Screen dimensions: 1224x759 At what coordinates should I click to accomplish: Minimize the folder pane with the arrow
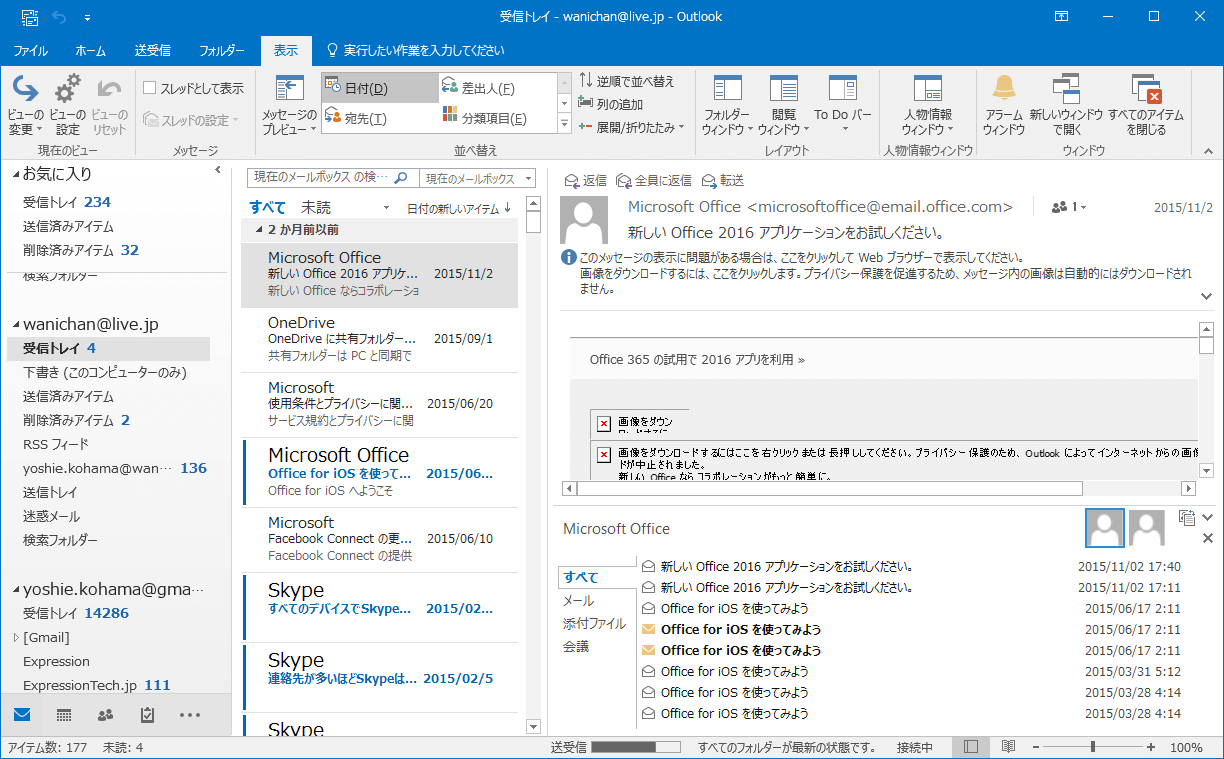(218, 171)
